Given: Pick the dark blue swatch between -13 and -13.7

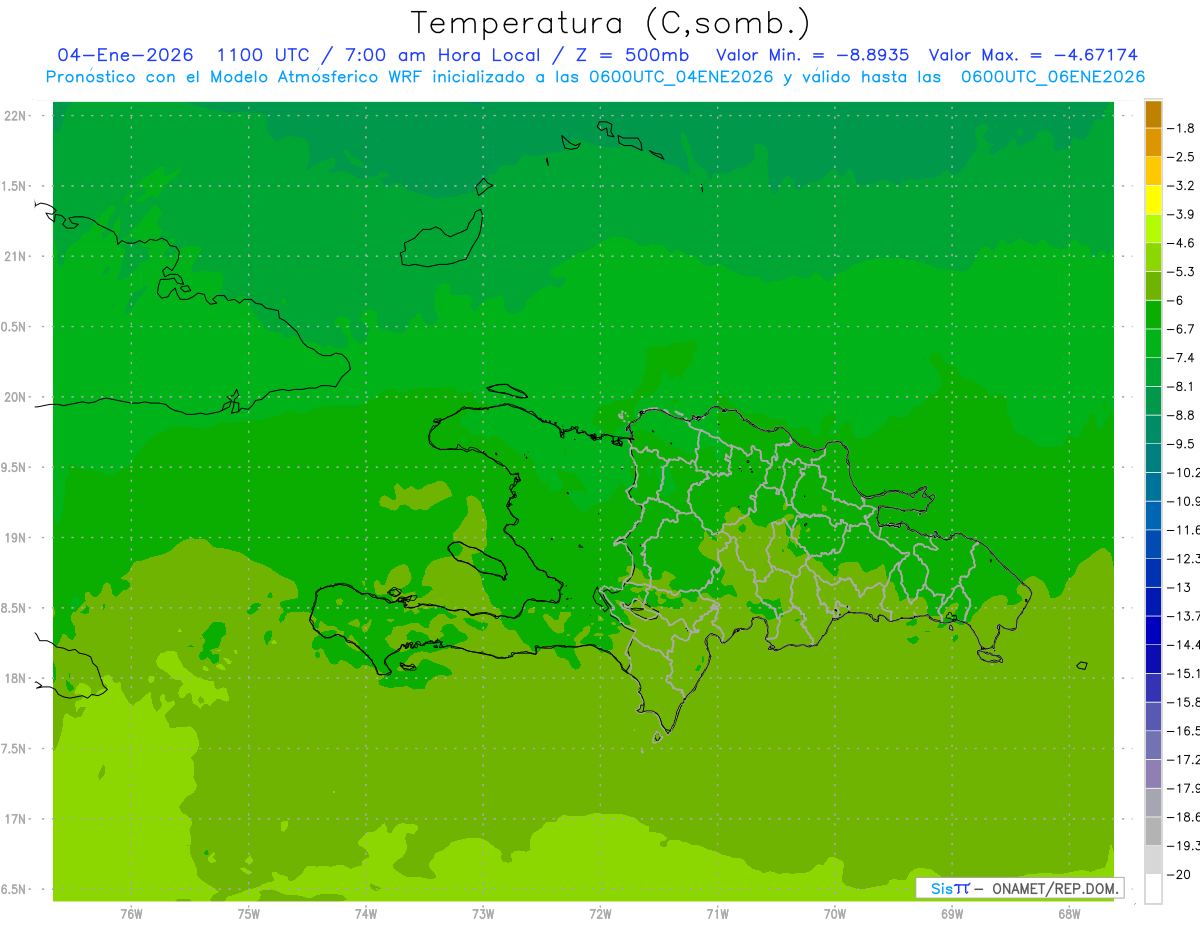Looking at the screenshot, I should [x=1153, y=601].
